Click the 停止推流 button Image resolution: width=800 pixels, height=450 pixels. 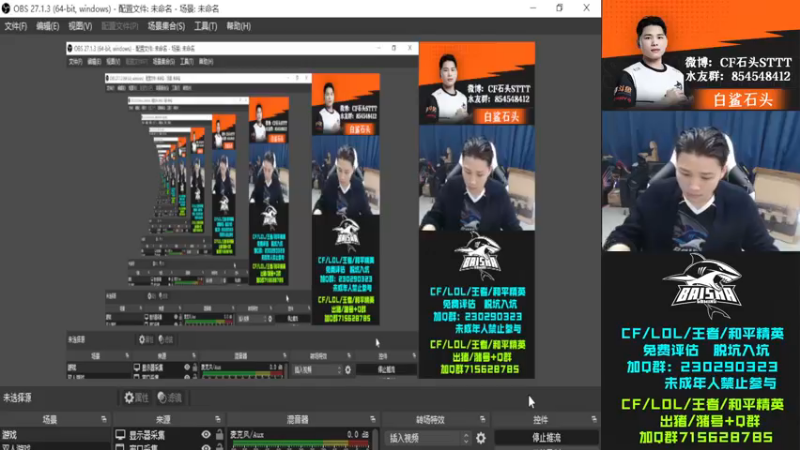pos(546,438)
